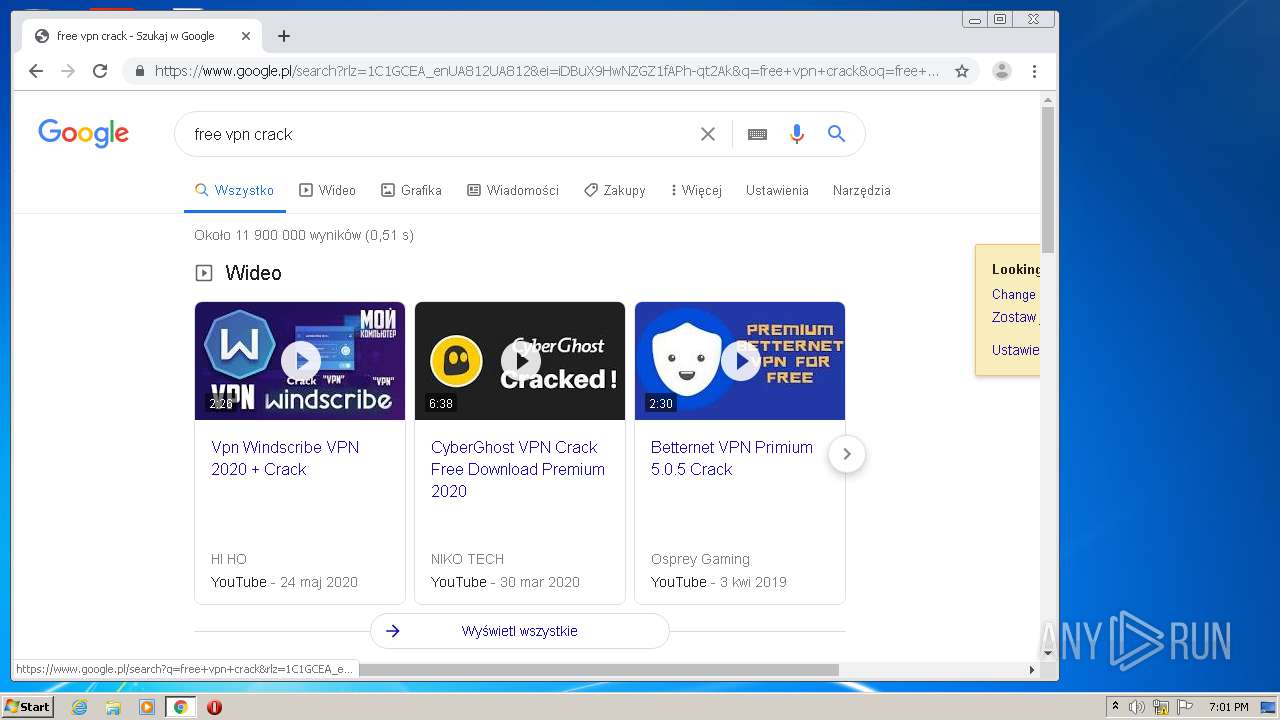Click the 'HI HO' channel name

pyautogui.click(x=228, y=559)
